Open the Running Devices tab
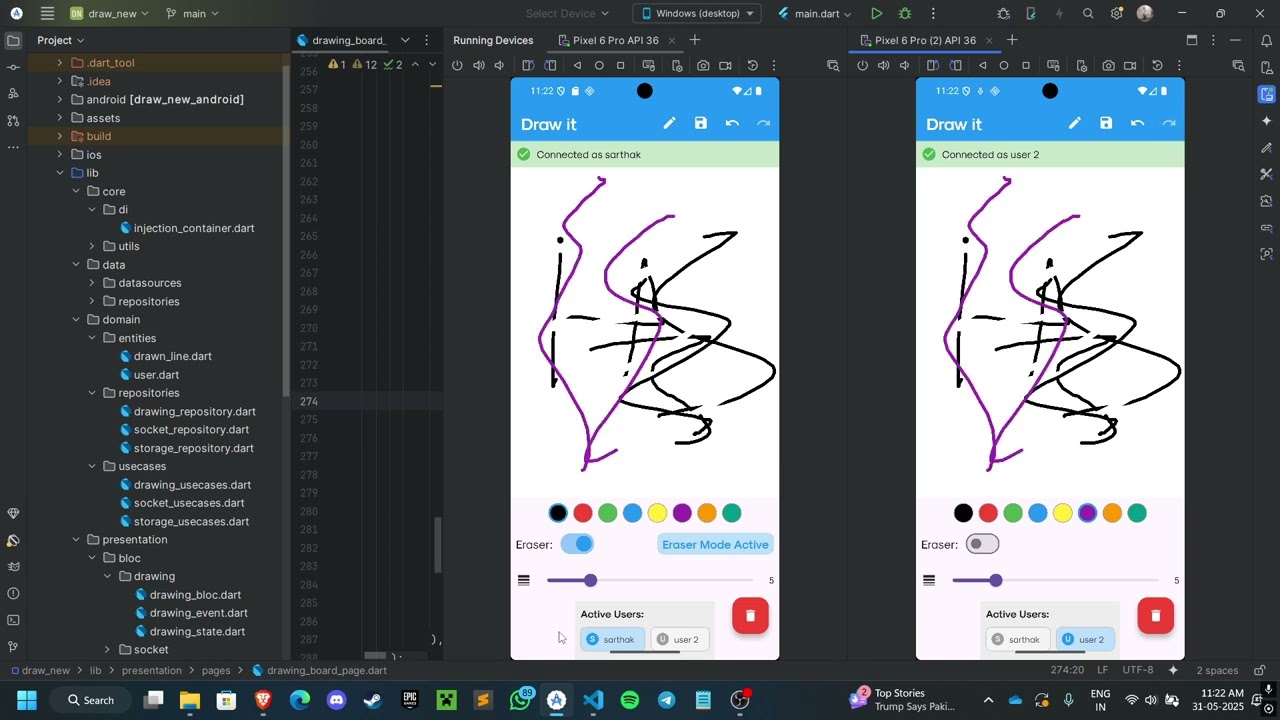Screen dimensions: 1280x720 coord(493,41)
